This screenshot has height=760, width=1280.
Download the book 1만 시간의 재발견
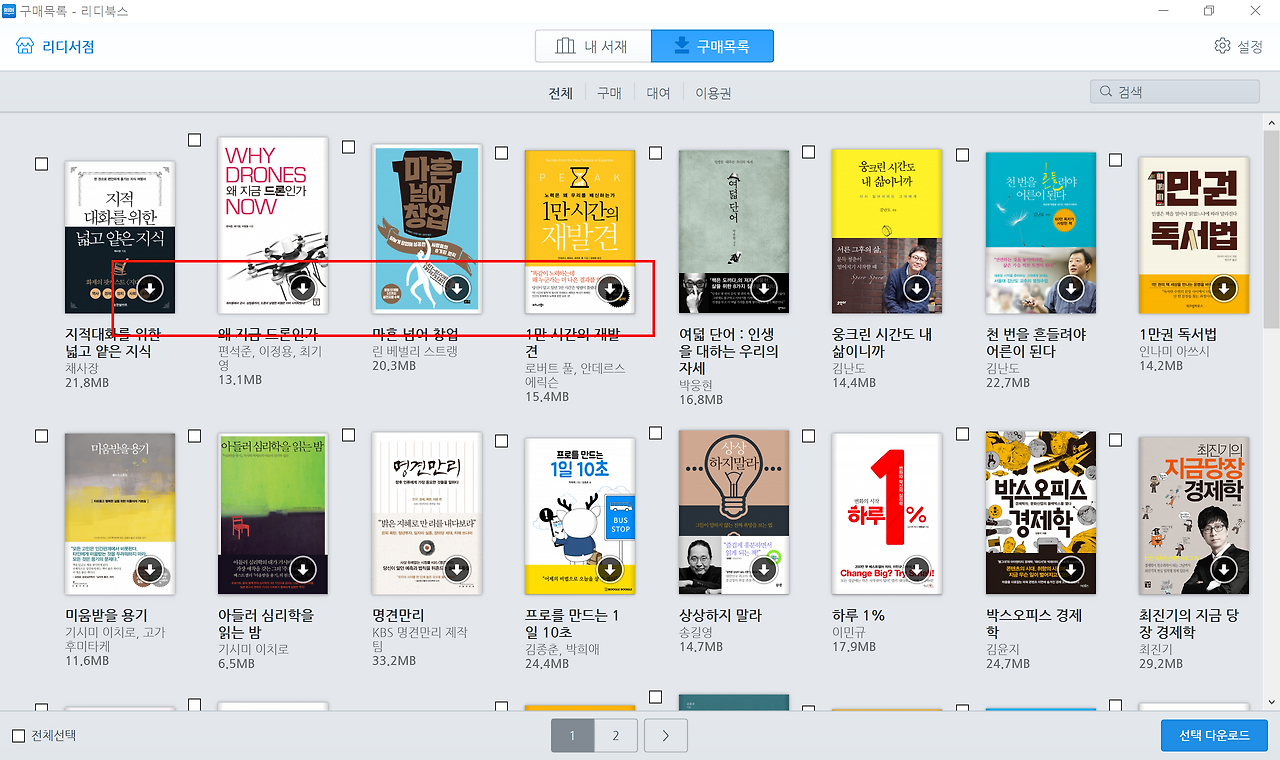(x=610, y=290)
